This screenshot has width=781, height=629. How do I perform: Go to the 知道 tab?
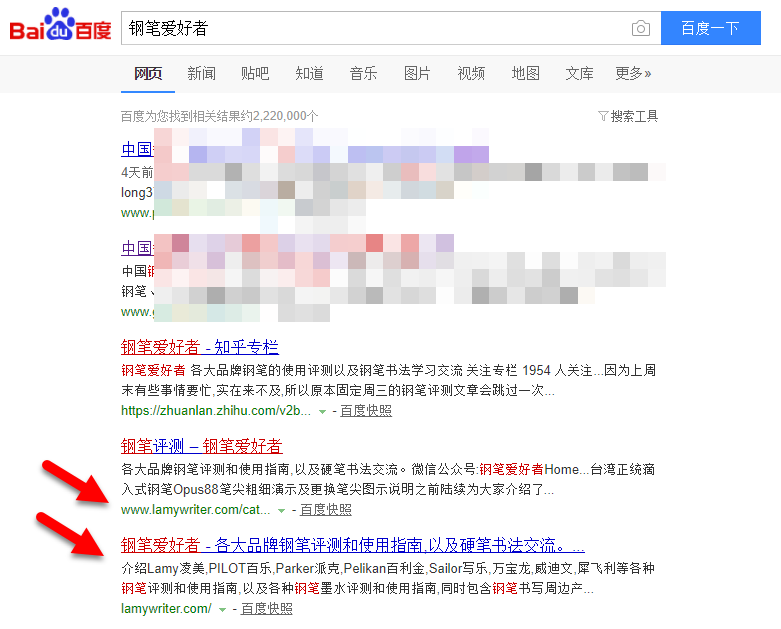pyautogui.click(x=309, y=73)
